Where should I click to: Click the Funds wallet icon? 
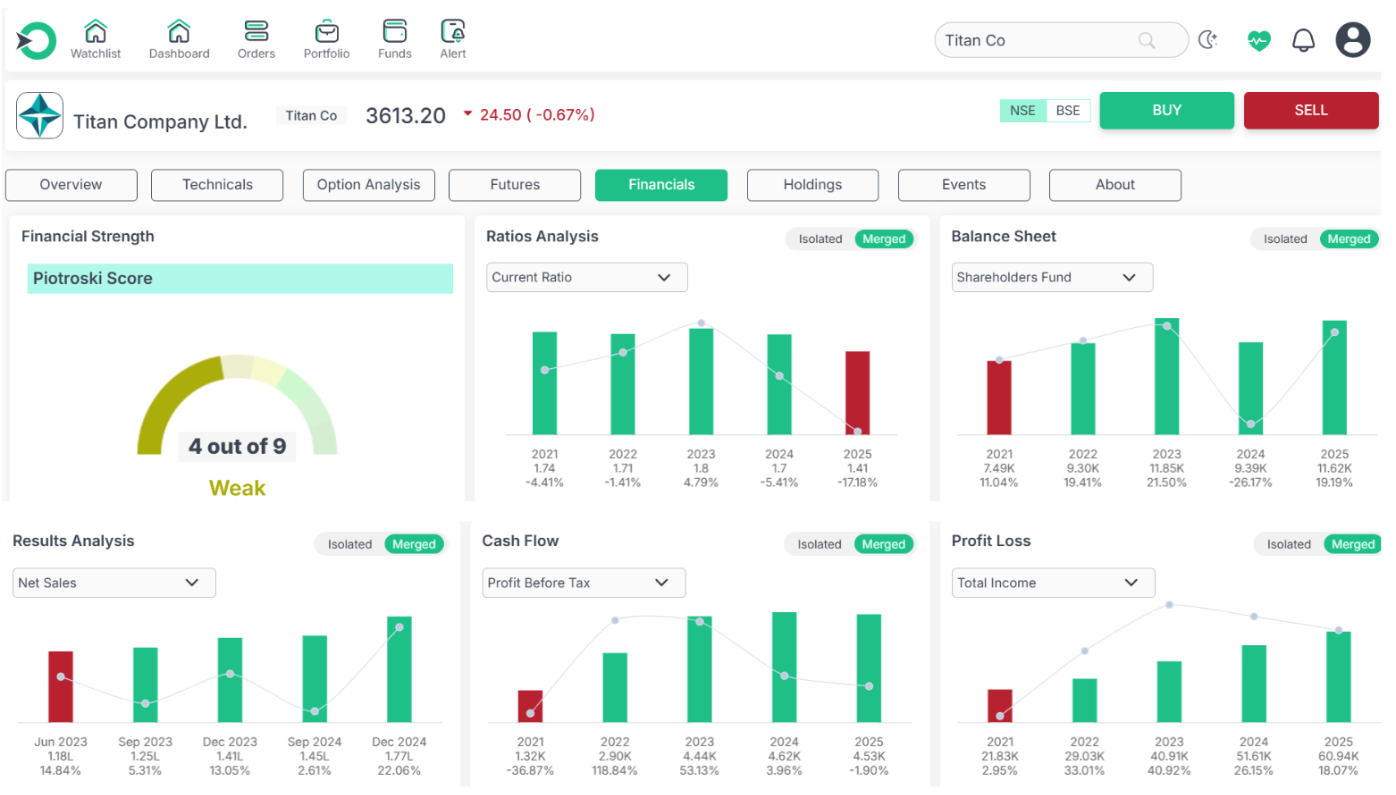pos(395,31)
